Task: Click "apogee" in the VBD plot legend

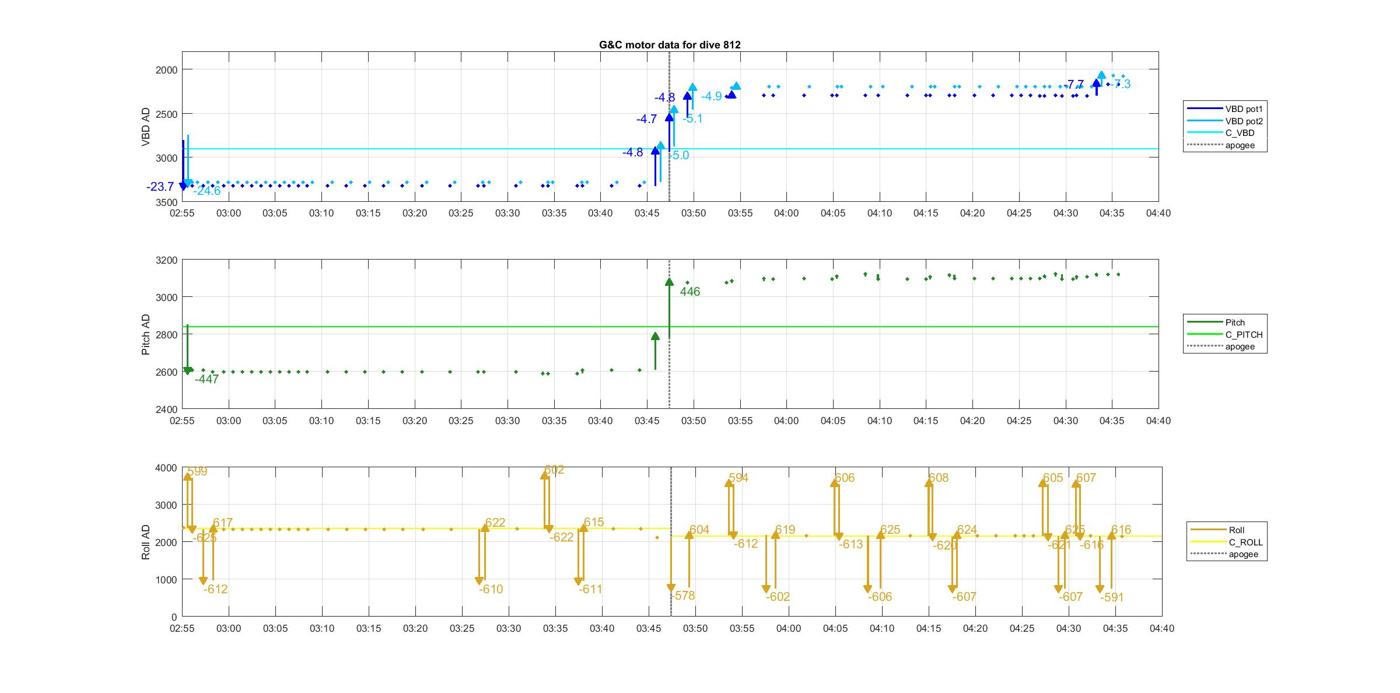Action: point(1240,145)
